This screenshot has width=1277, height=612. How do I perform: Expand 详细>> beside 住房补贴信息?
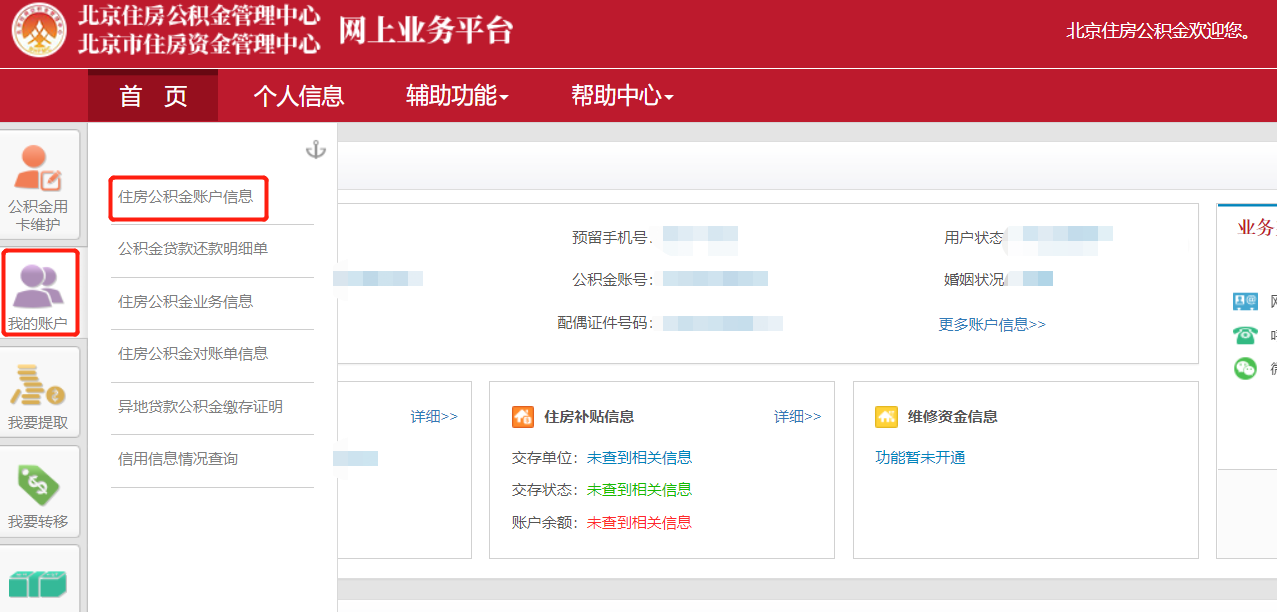pyautogui.click(x=796, y=417)
